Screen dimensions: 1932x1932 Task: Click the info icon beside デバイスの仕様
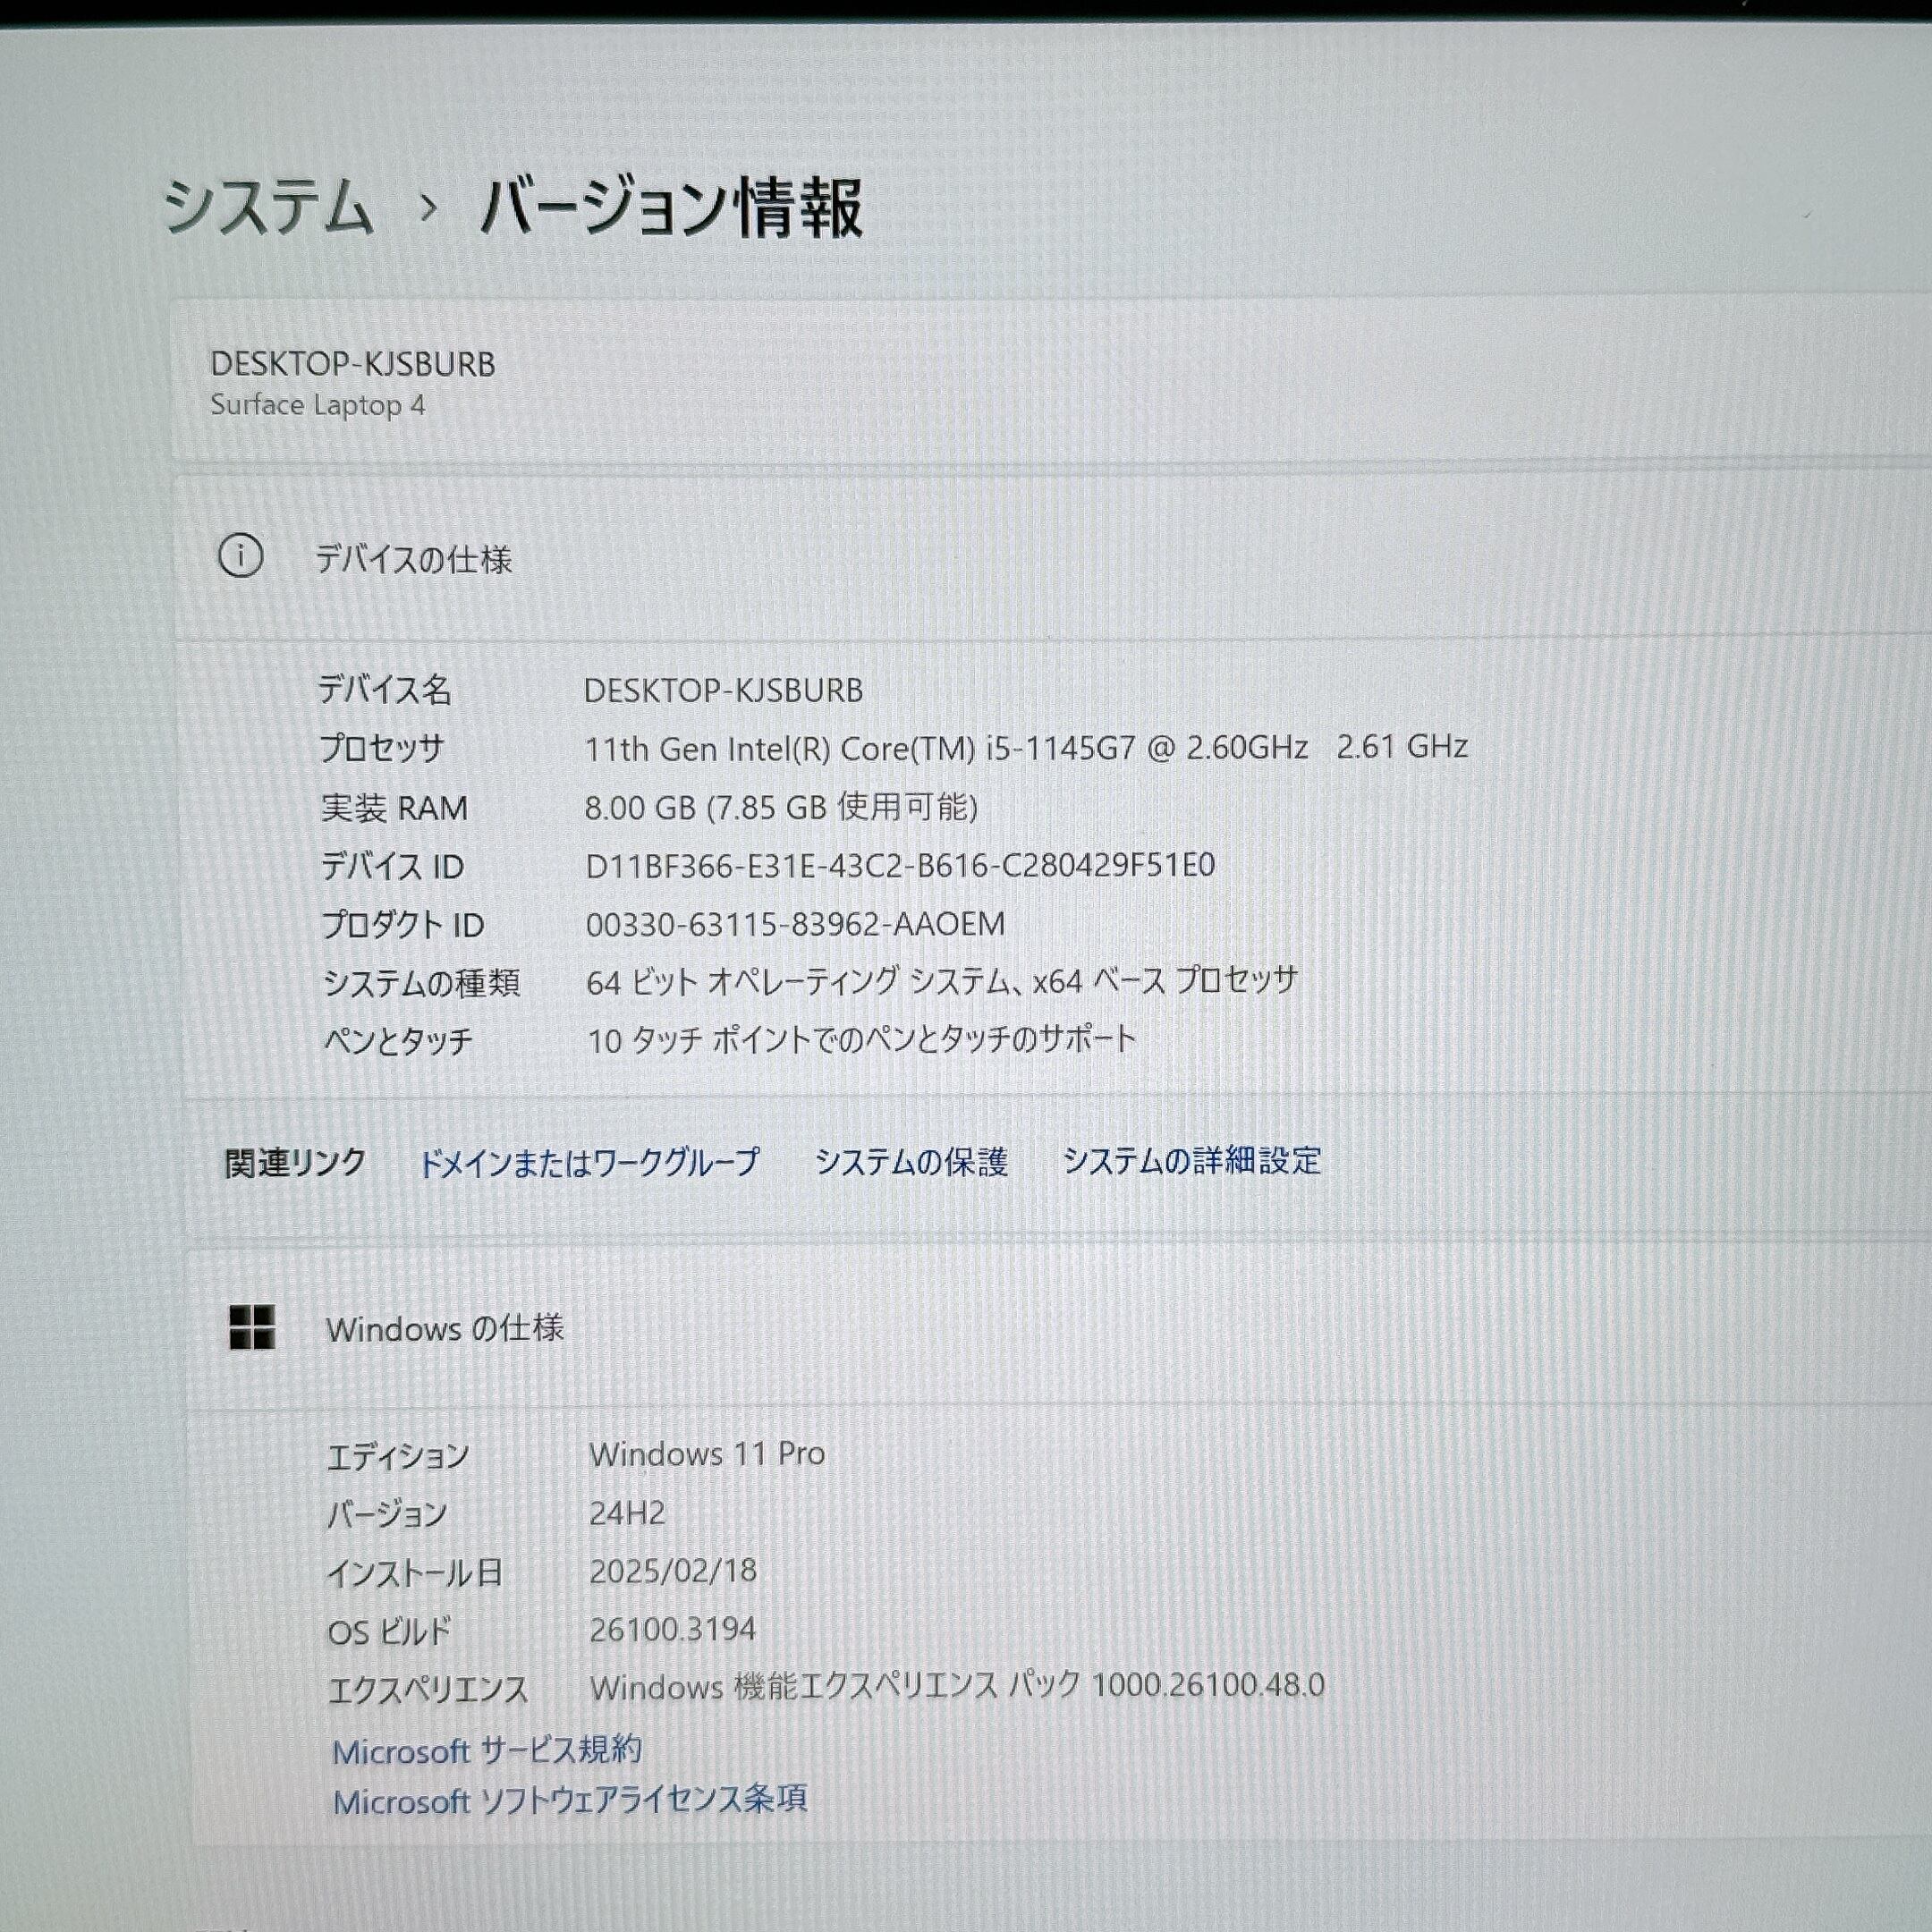241,556
